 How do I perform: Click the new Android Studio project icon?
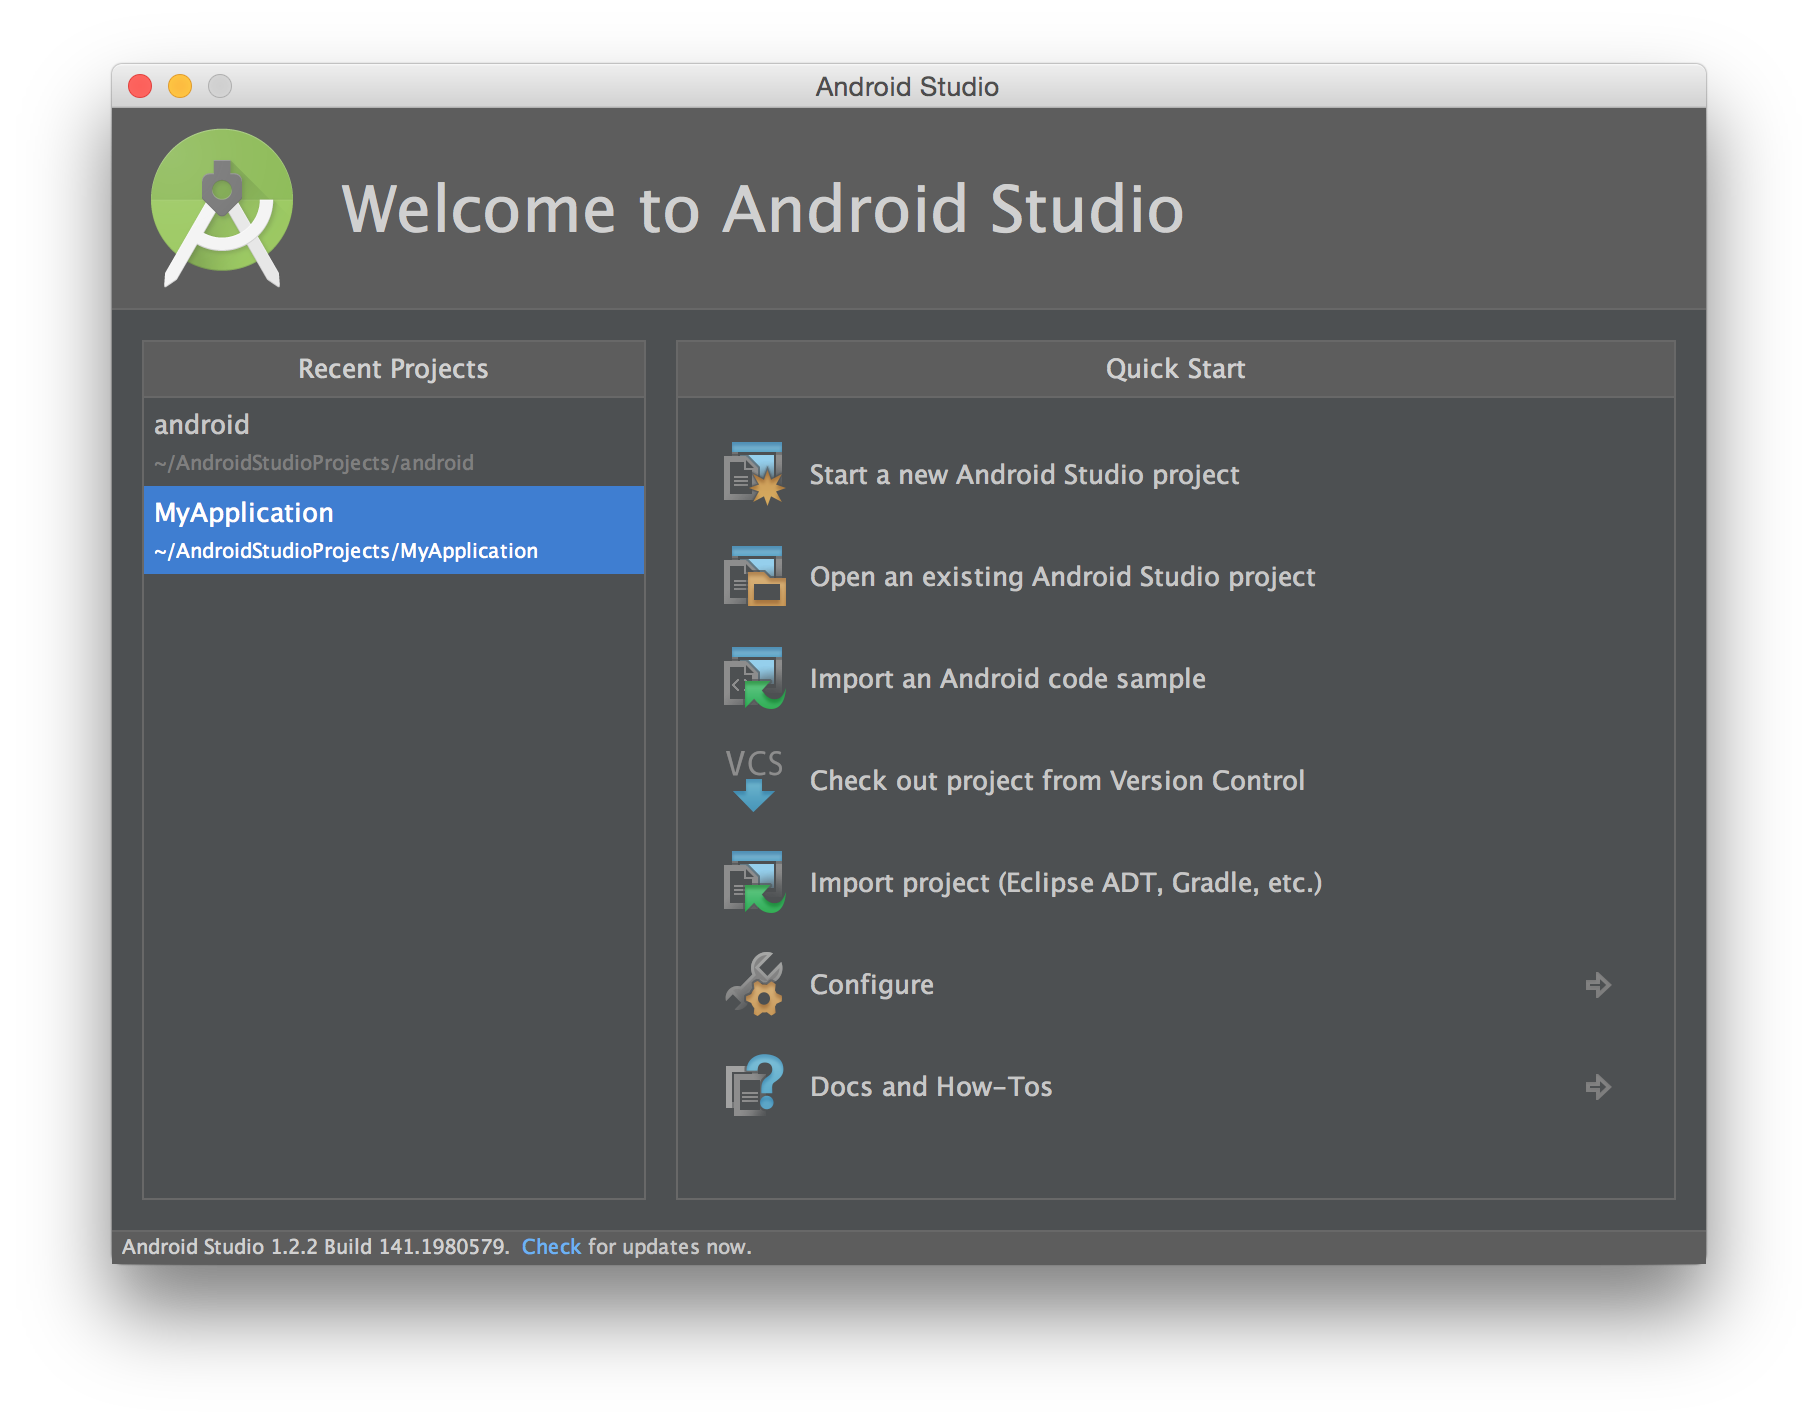(x=754, y=474)
